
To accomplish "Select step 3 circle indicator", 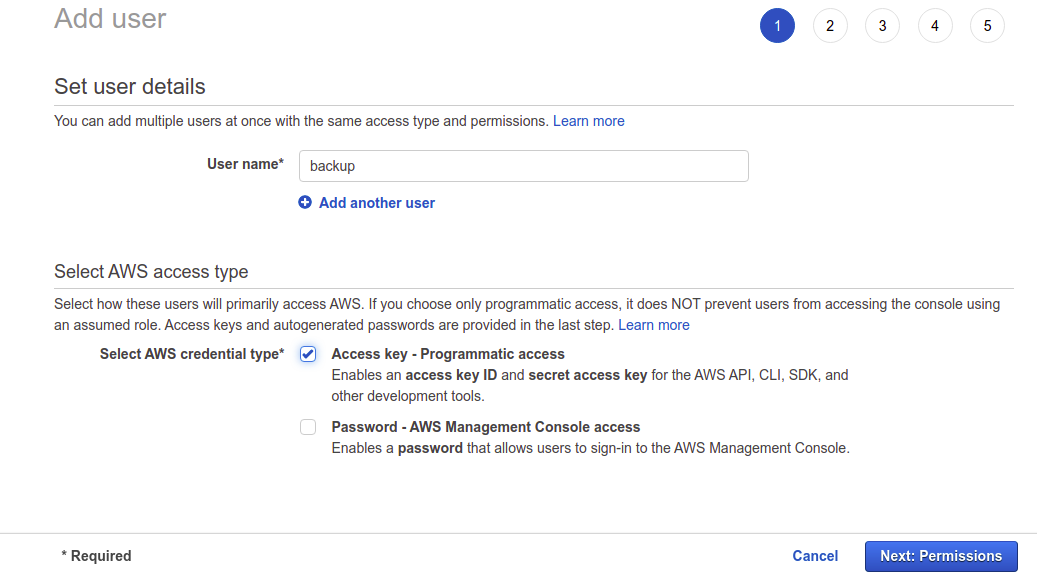I will point(882,26).
